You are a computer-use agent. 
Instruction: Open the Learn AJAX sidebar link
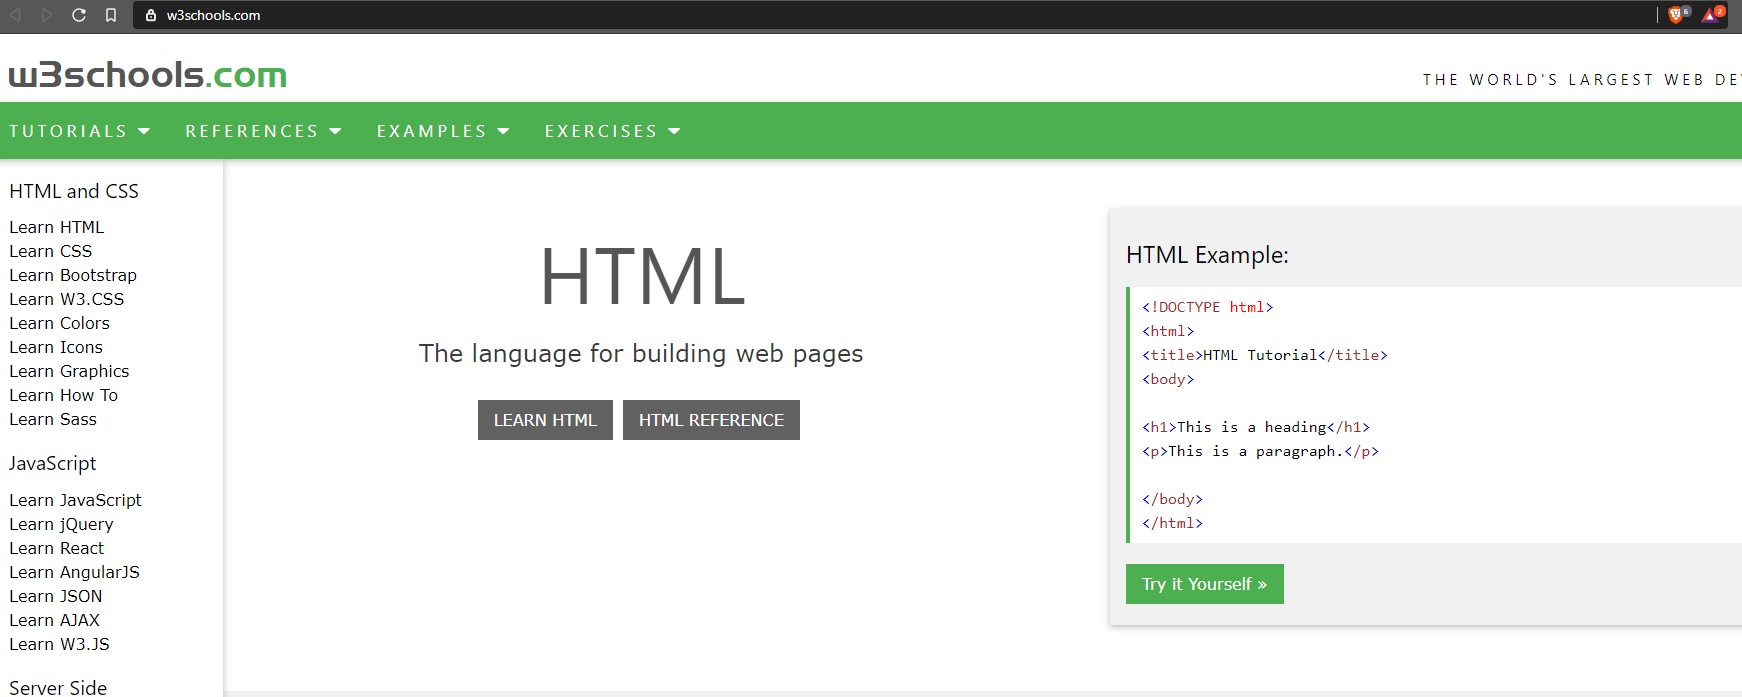click(x=55, y=620)
